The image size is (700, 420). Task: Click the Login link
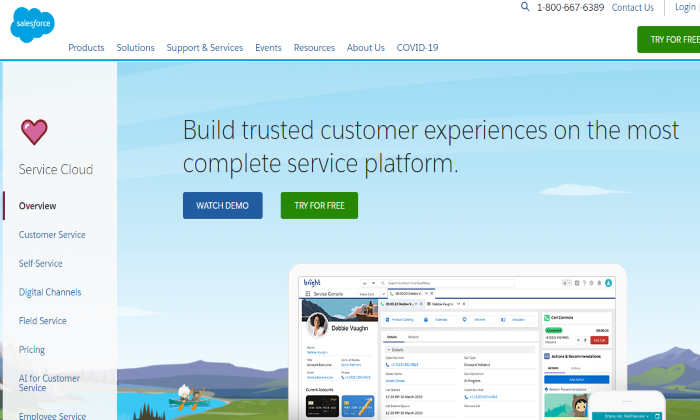click(x=685, y=7)
